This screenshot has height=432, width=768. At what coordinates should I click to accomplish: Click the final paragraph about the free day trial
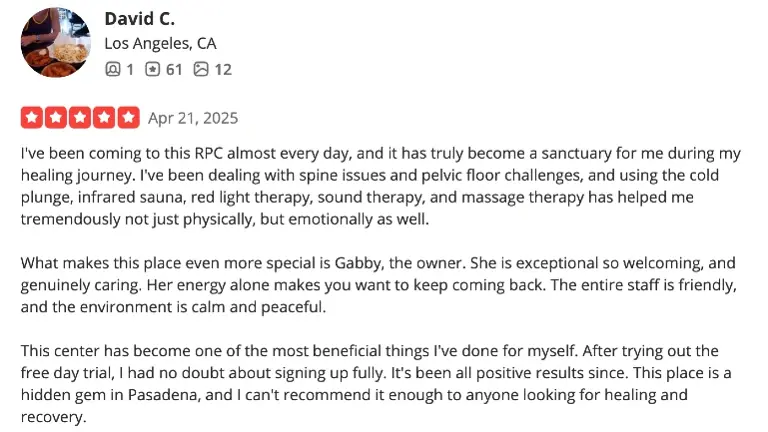(x=380, y=385)
